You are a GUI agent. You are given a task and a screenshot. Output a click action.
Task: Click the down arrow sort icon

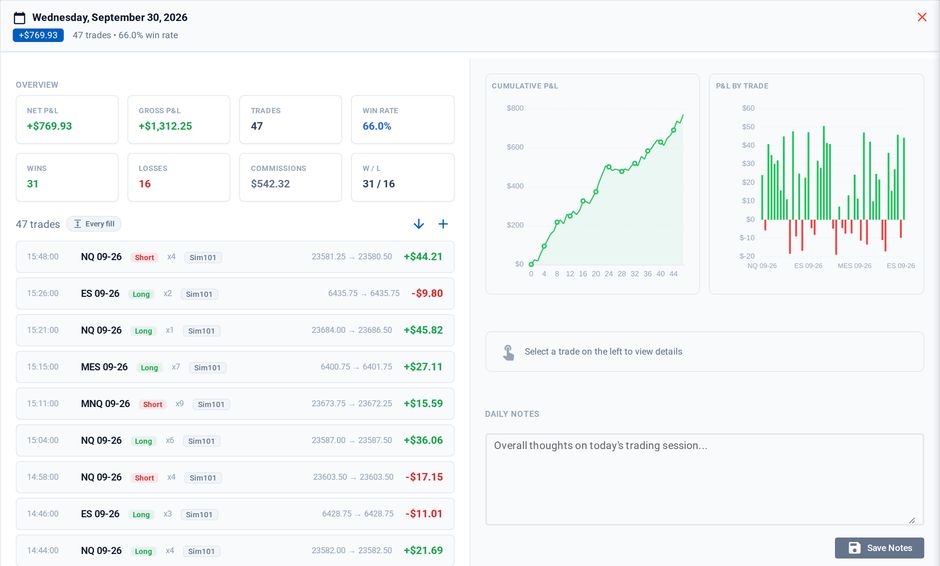point(418,224)
